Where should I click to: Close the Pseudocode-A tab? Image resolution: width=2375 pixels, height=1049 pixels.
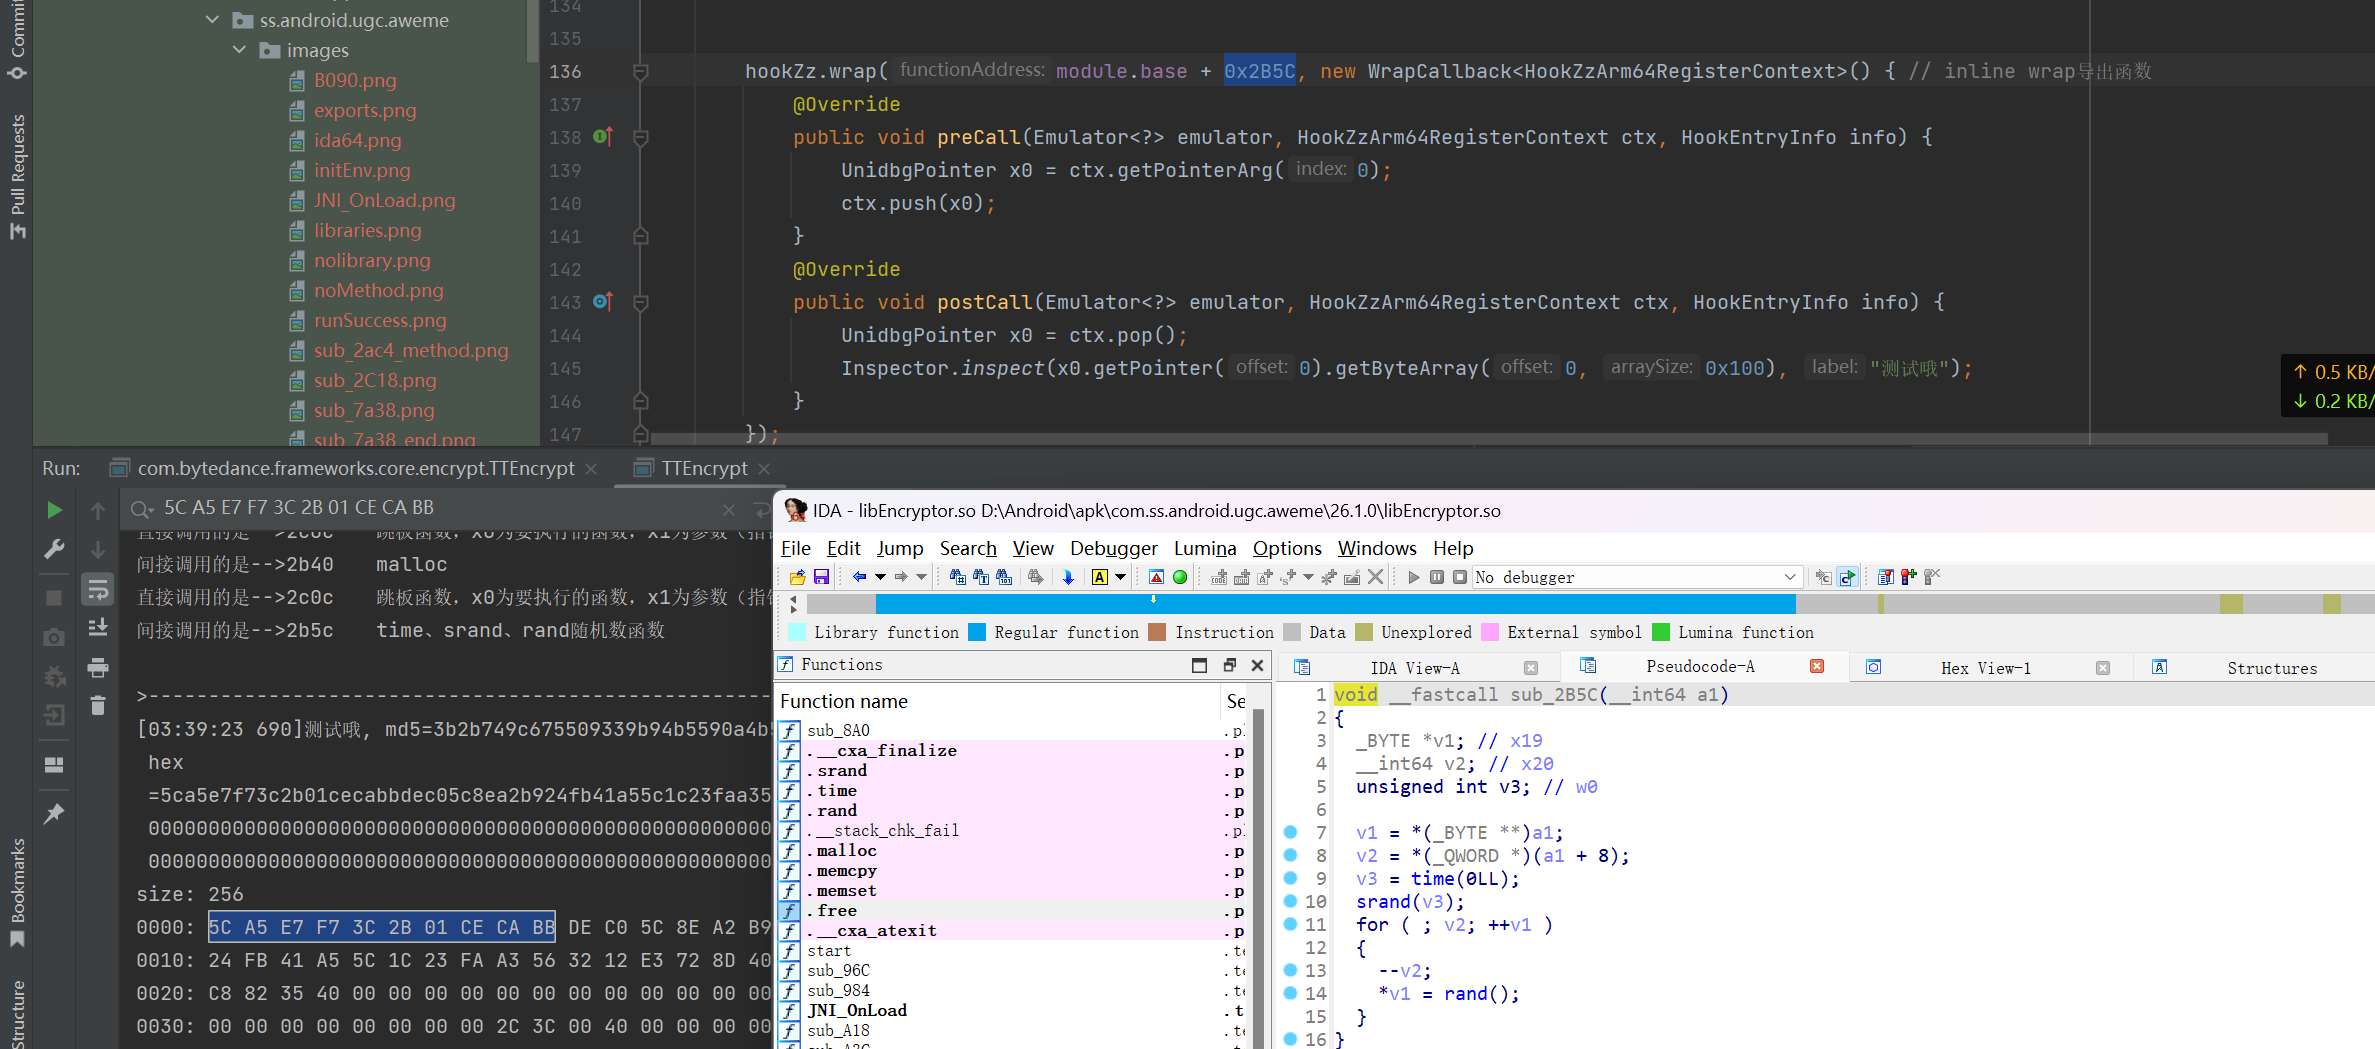tap(1817, 667)
